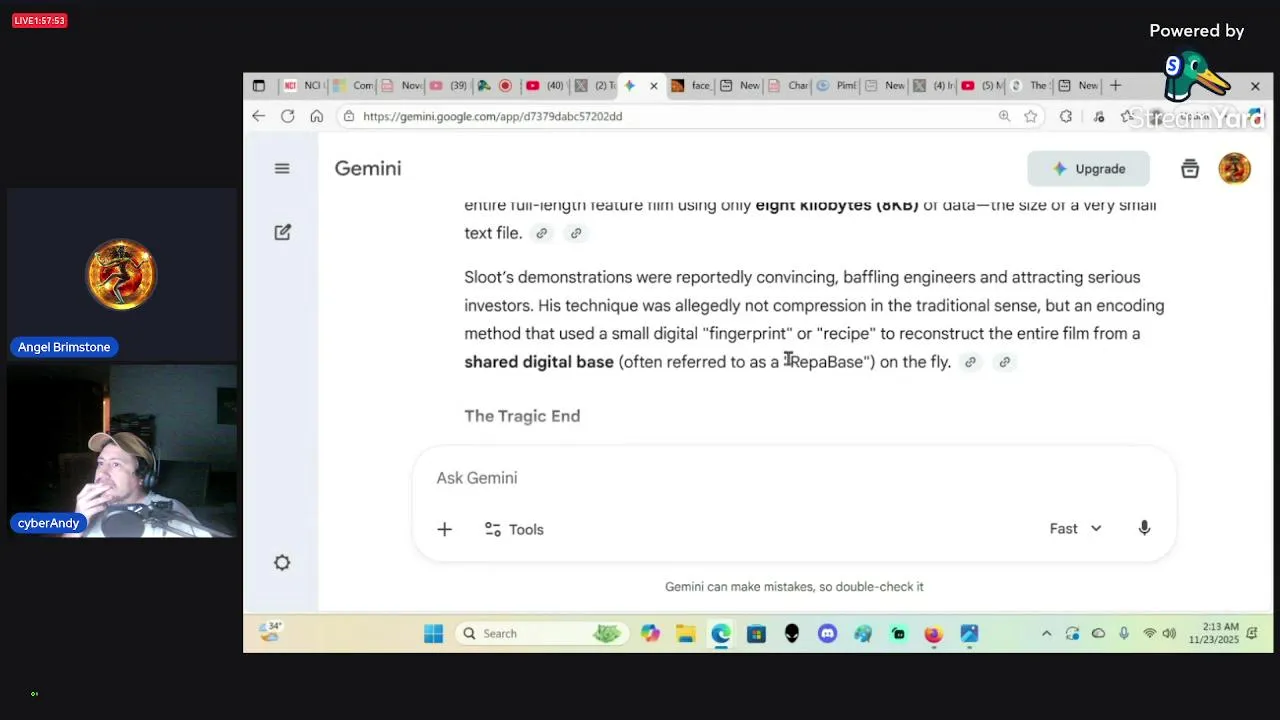Open the Gemini main menu hamburger icon
The height and width of the screenshot is (720, 1280).
click(282, 168)
